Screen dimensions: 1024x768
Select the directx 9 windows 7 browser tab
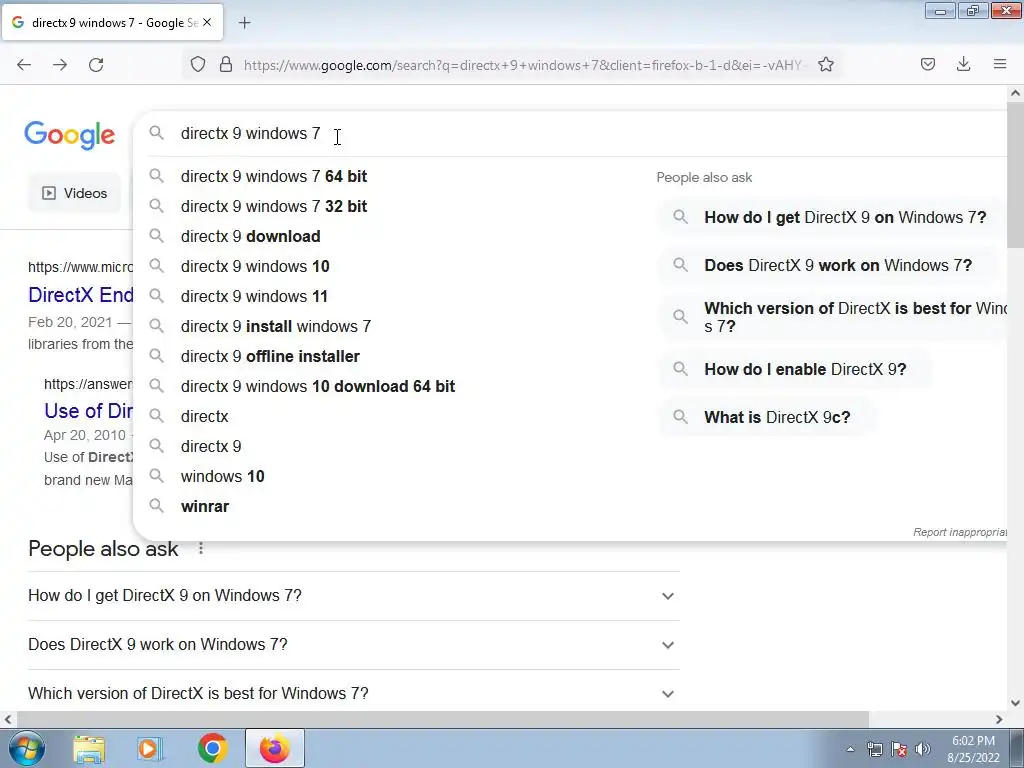point(112,22)
